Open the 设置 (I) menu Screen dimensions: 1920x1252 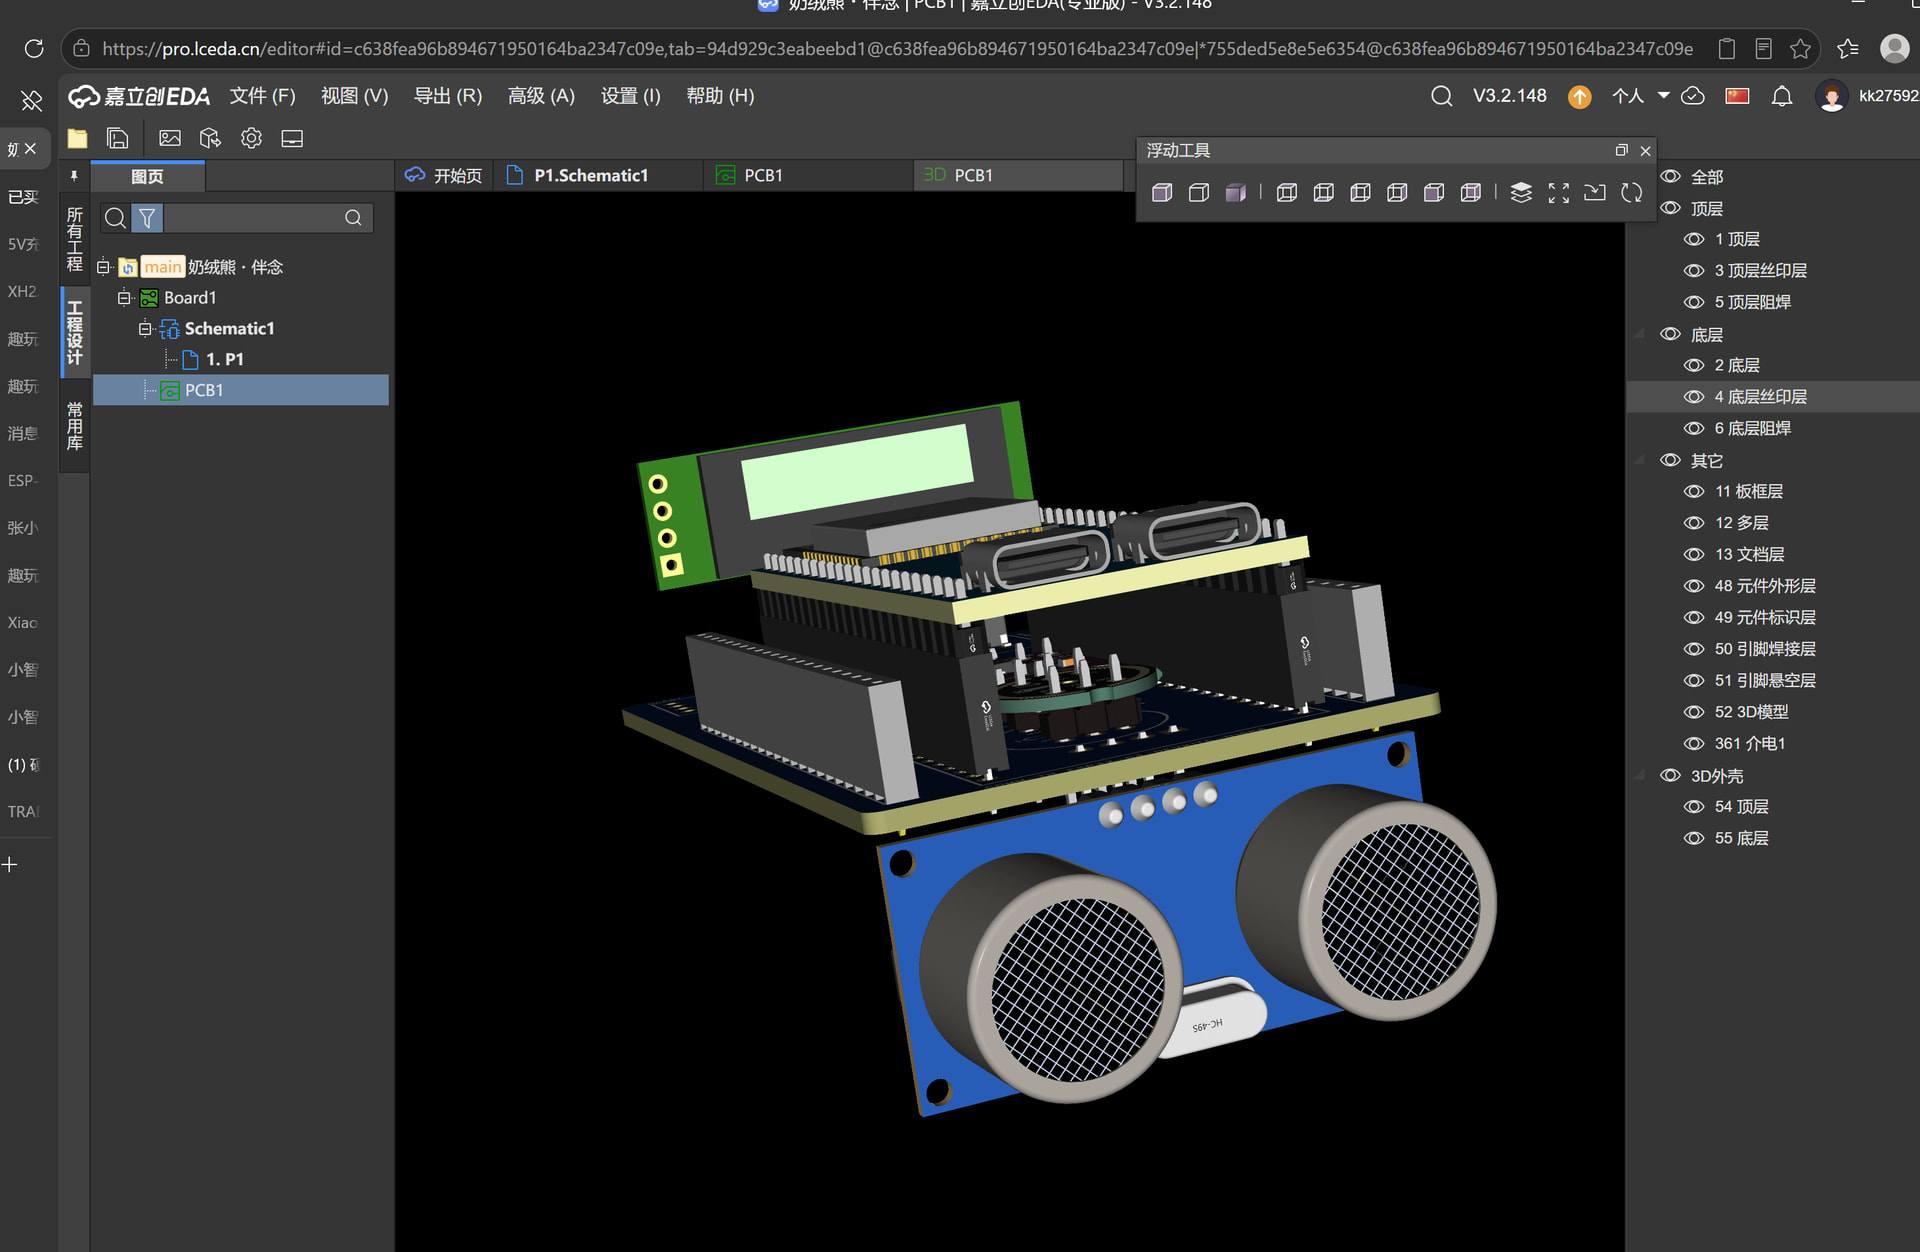(630, 96)
